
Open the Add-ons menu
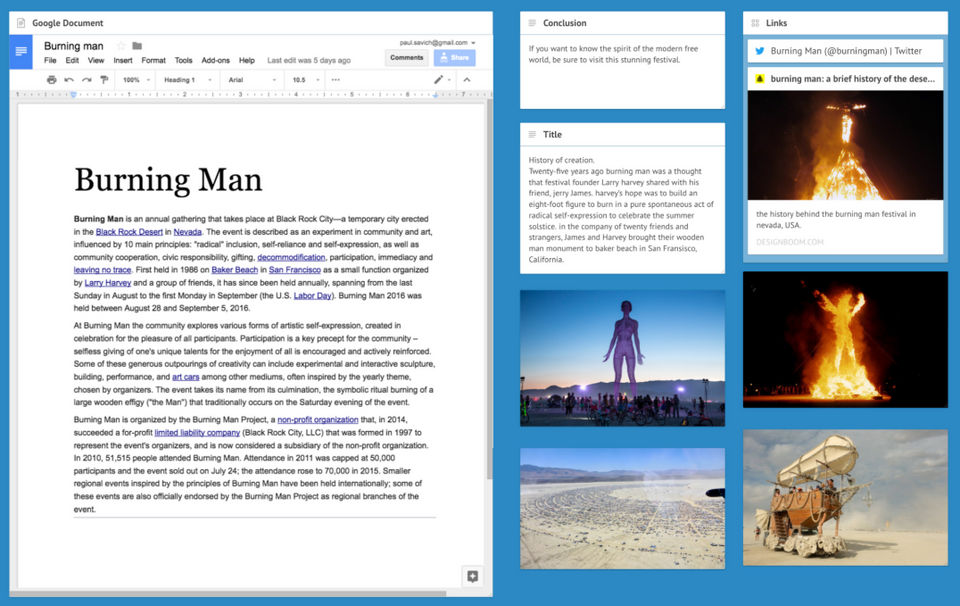[x=216, y=61]
